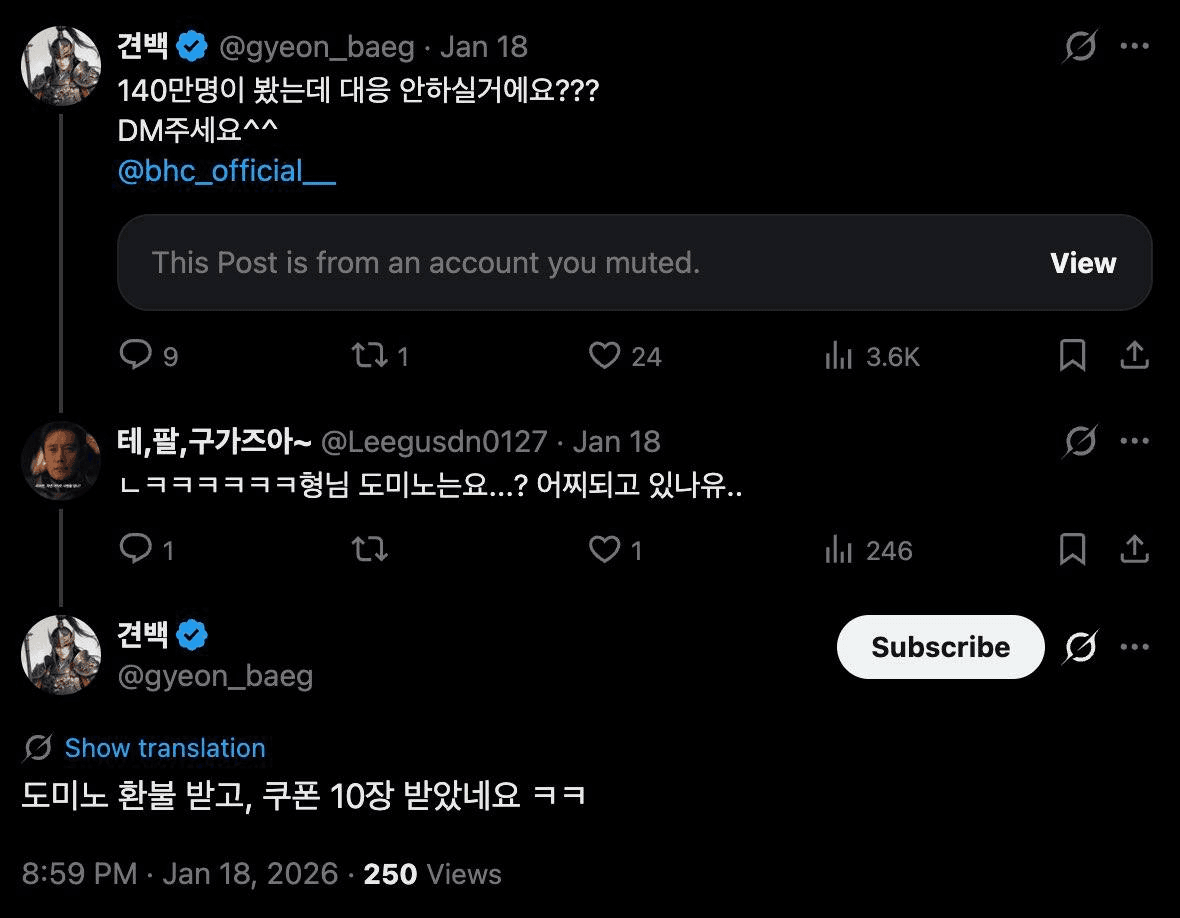
Task: Open more options on first post
Action: click(x=1134, y=46)
